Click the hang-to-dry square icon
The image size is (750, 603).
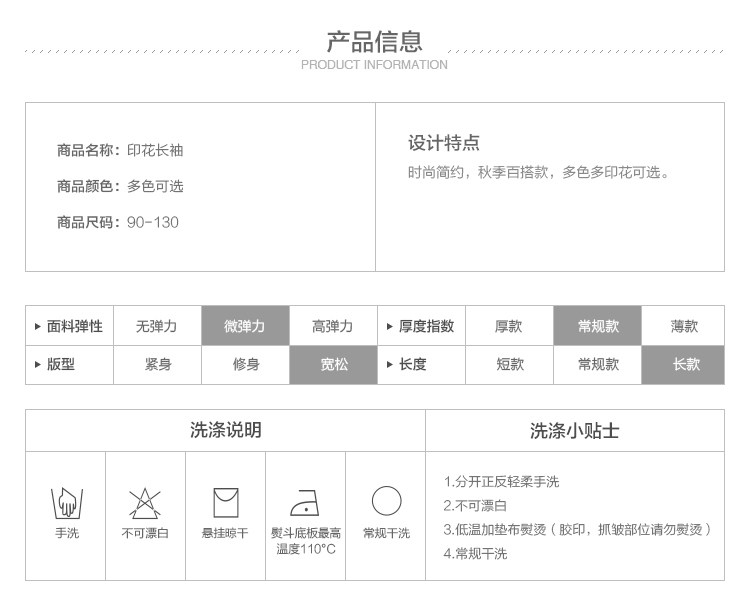point(226,503)
